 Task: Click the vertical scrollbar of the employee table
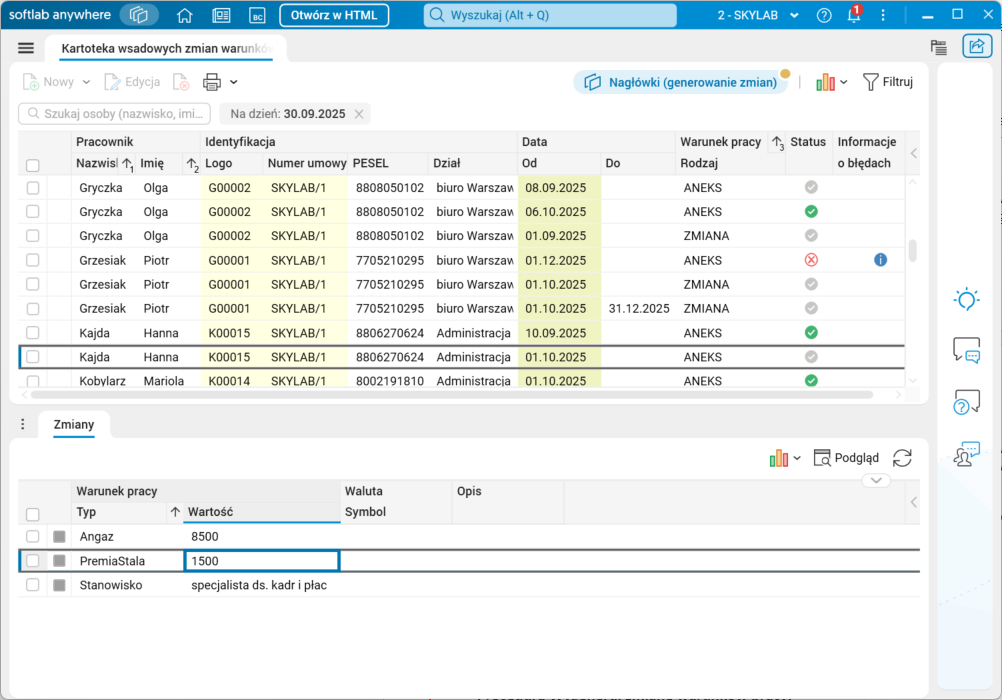(x=912, y=250)
